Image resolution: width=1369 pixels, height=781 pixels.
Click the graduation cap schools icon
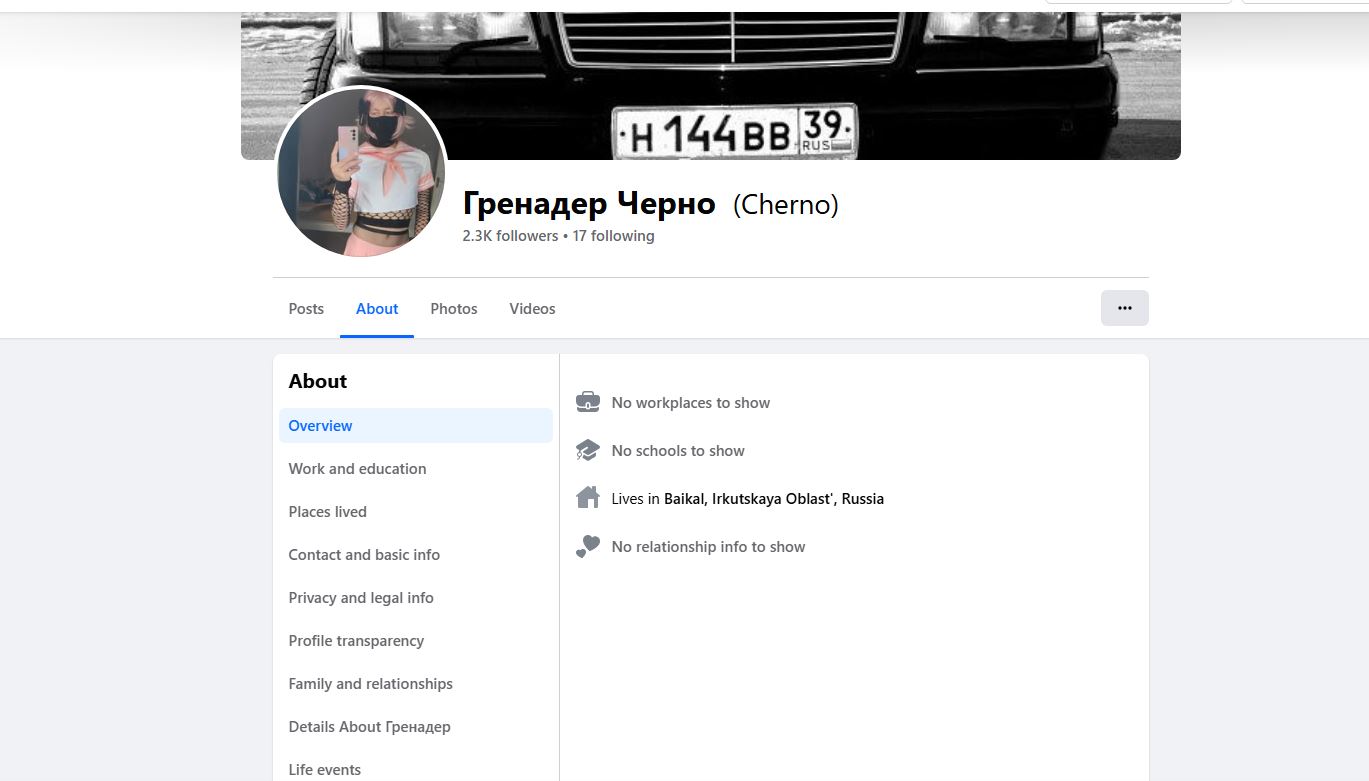(588, 451)
